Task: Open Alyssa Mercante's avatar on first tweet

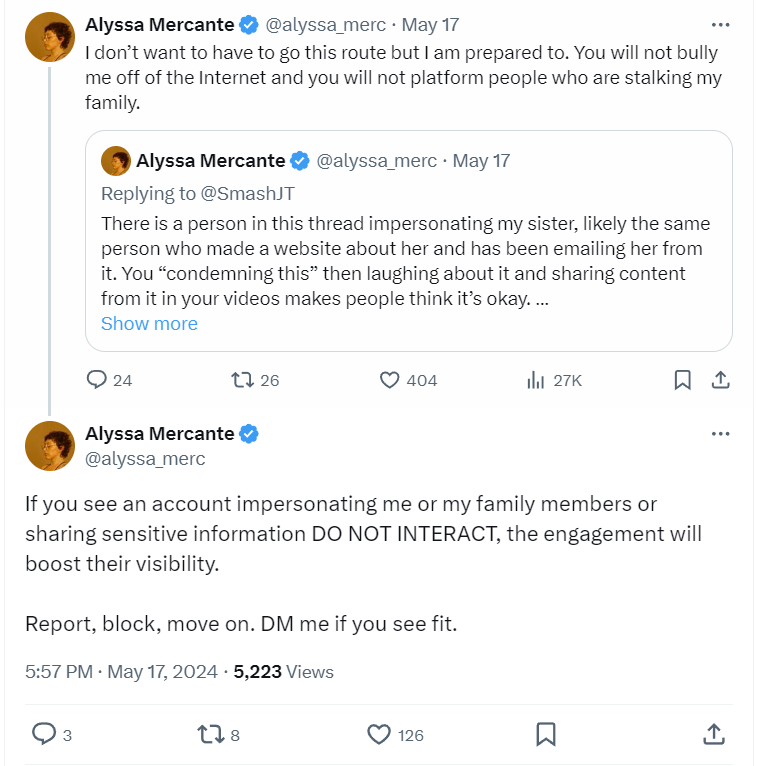Action: (x=49, y=38)
